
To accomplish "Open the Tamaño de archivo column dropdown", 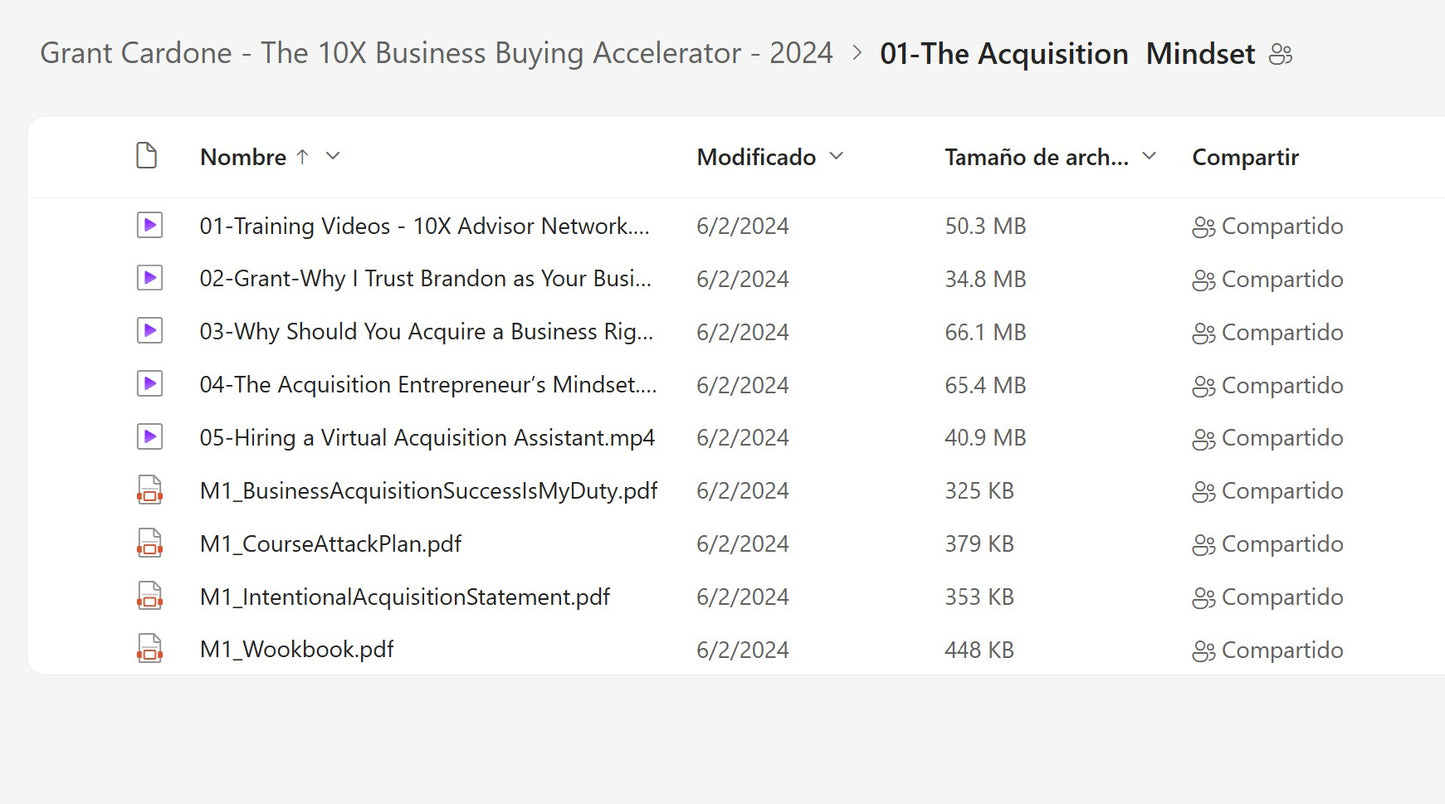I will pos(1149,156).
